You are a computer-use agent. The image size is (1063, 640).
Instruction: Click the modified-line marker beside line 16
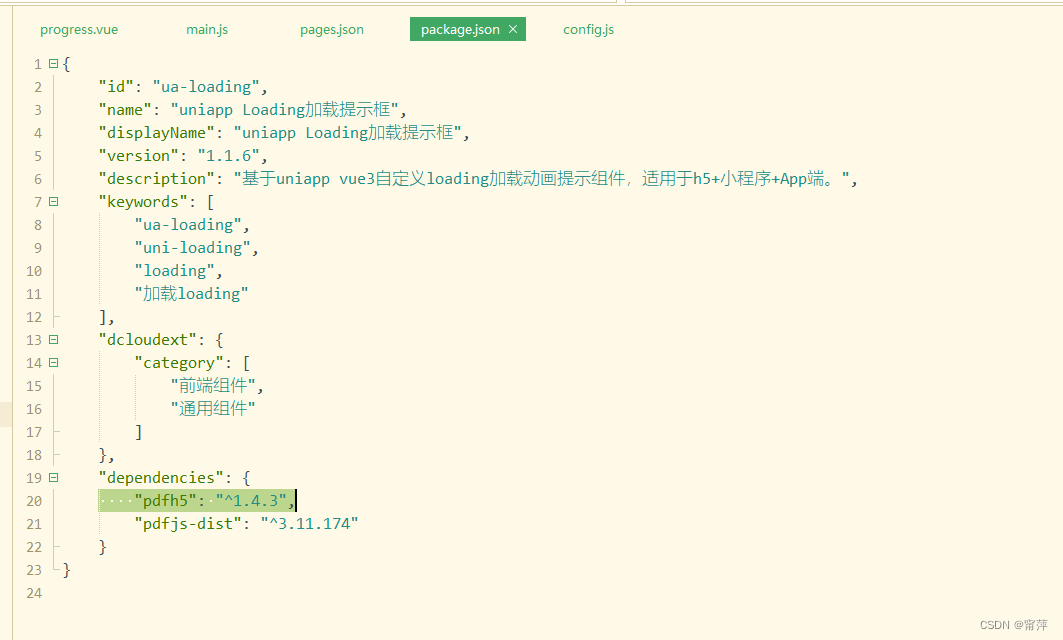[5, 413]
